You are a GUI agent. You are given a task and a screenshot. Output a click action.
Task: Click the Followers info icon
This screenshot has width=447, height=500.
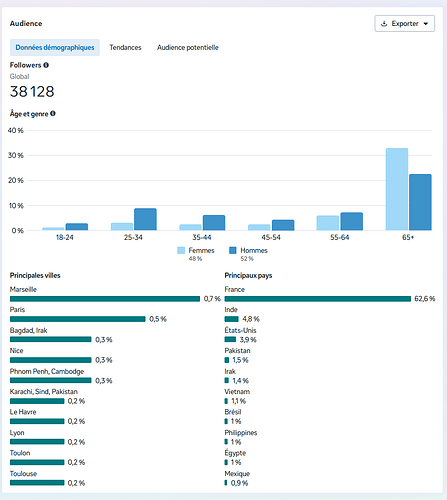pos(46,65)
